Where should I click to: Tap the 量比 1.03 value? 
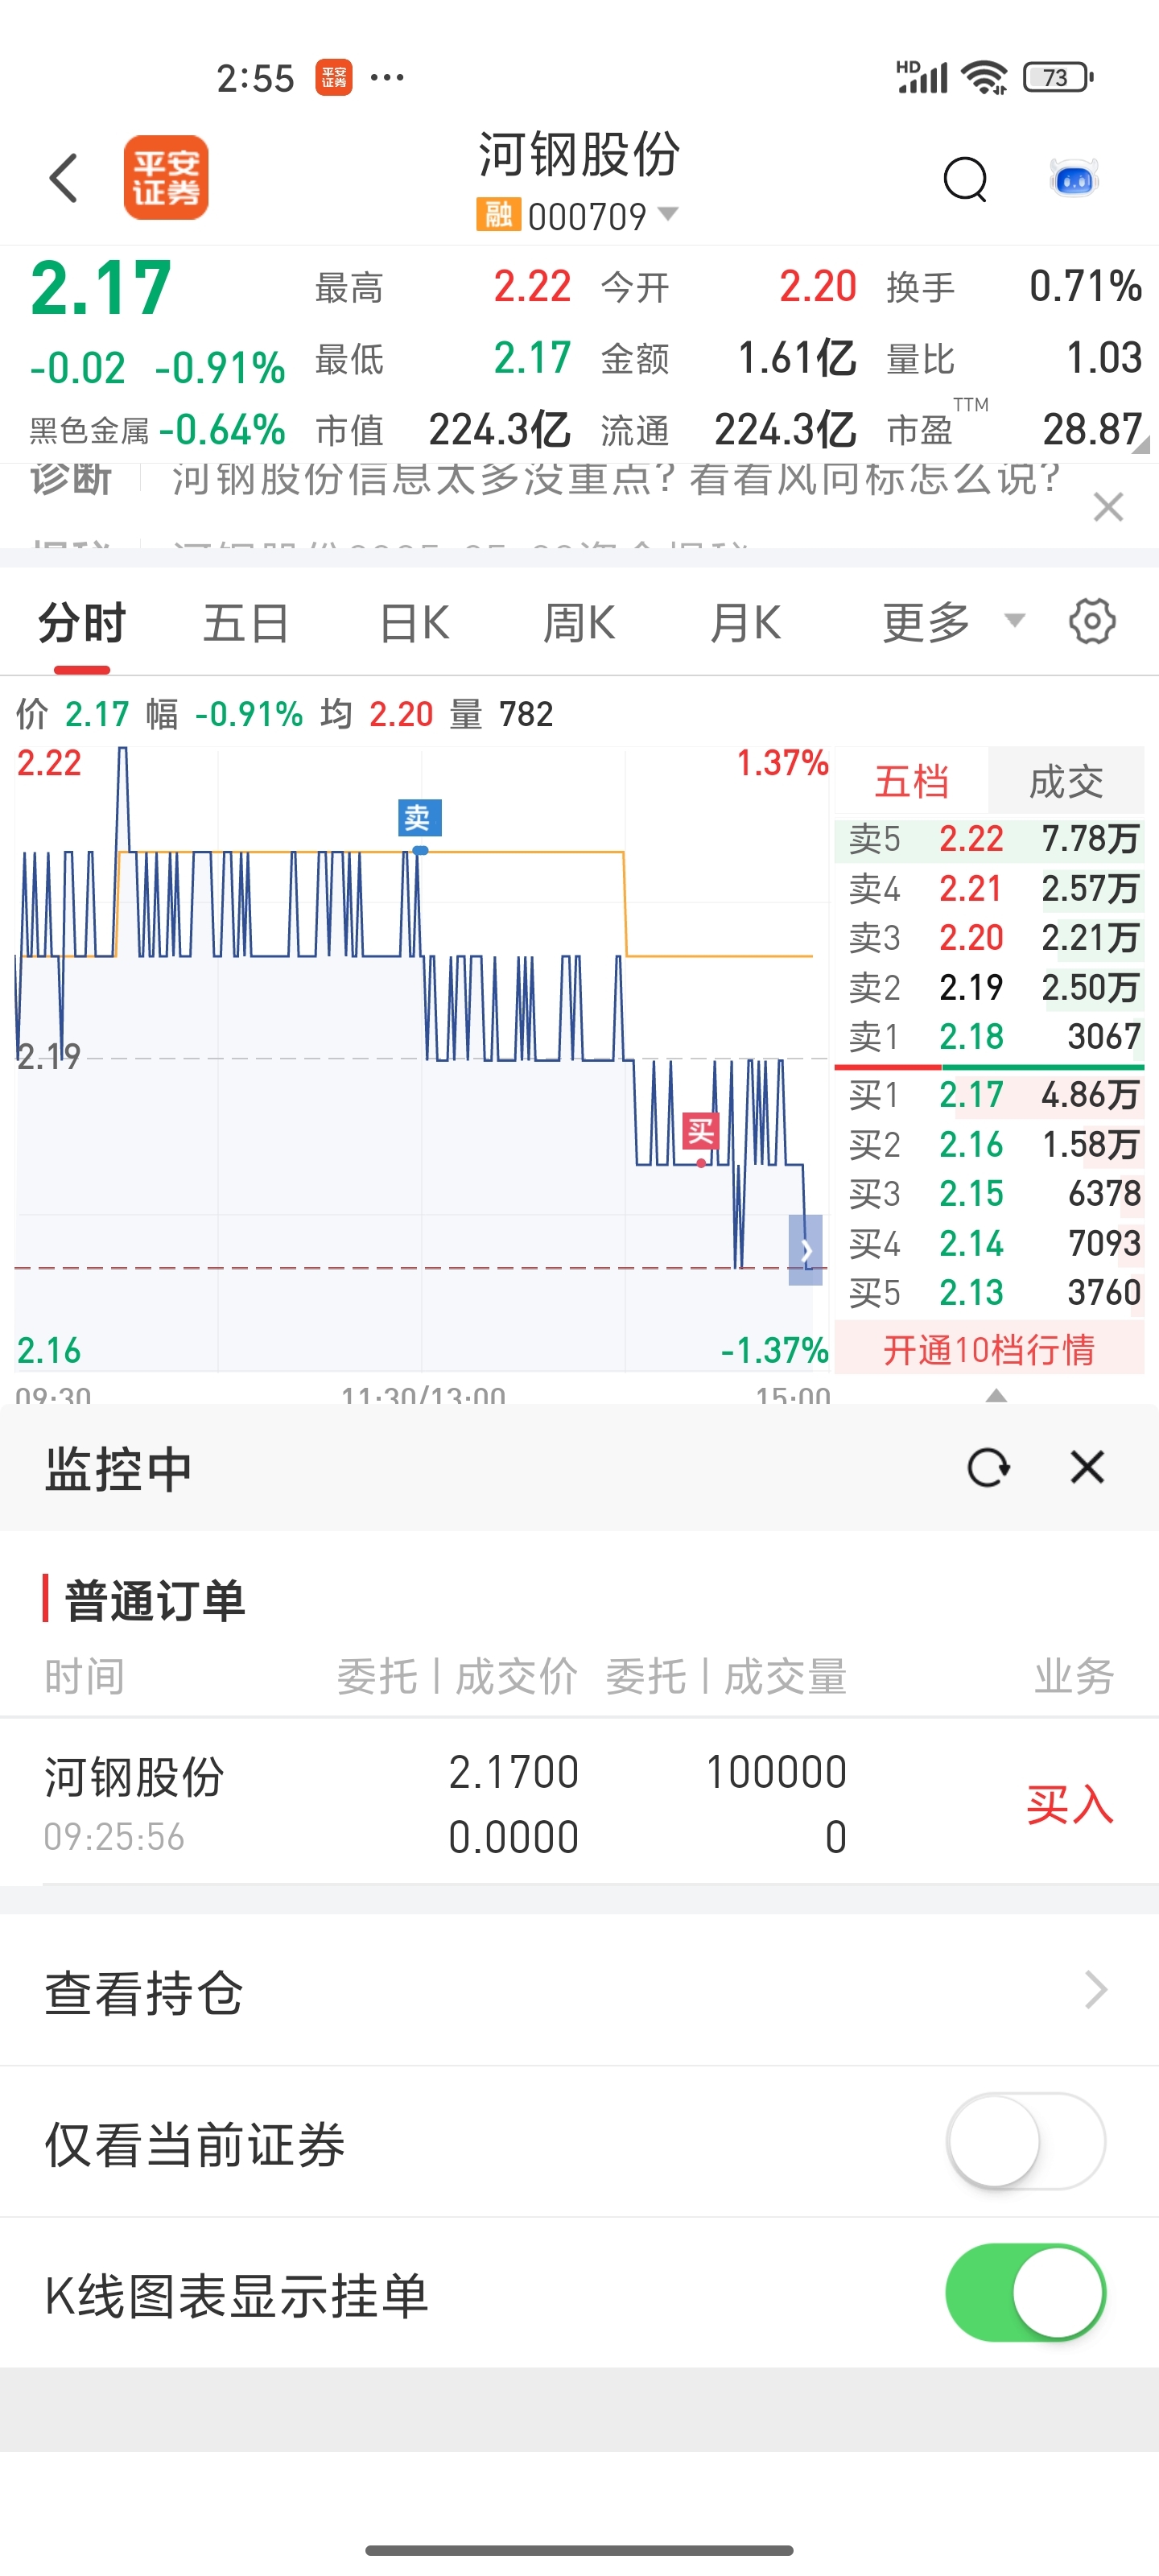[1104, 358]
